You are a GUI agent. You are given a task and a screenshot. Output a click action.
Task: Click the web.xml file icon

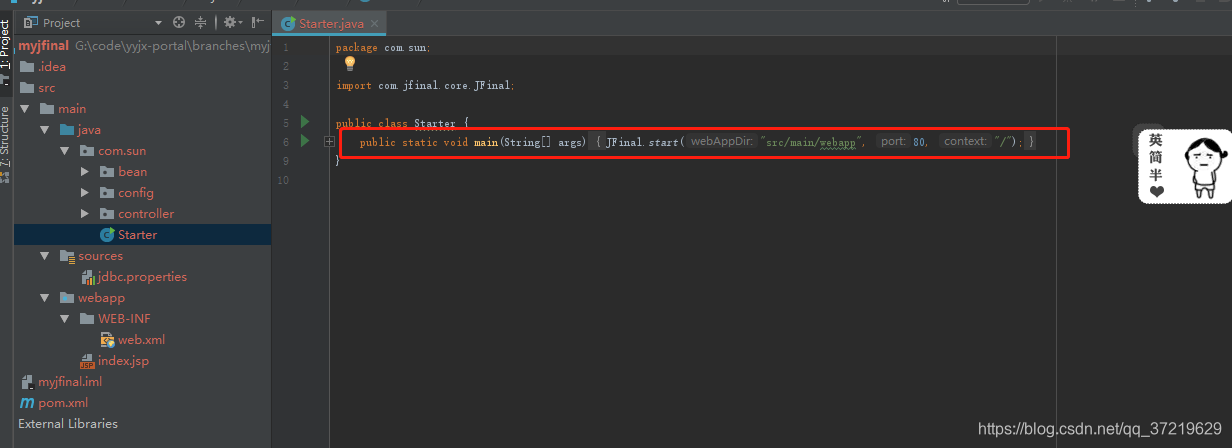(x=107, y=339)
